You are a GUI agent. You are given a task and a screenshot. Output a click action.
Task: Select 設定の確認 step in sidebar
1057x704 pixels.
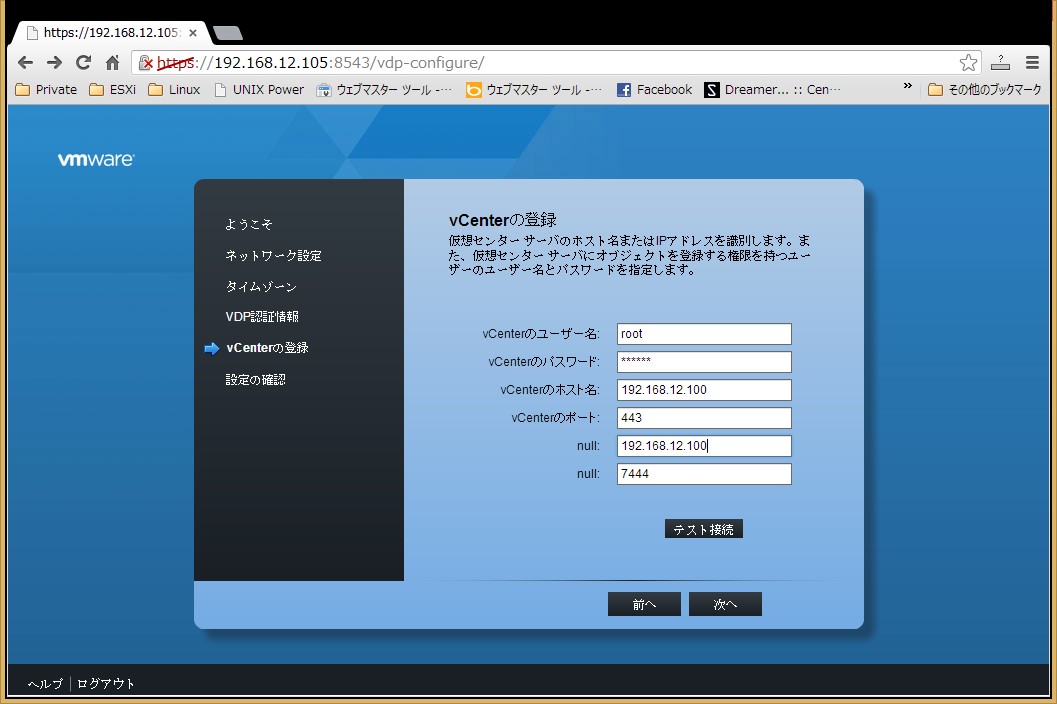(x=255, y=380)
